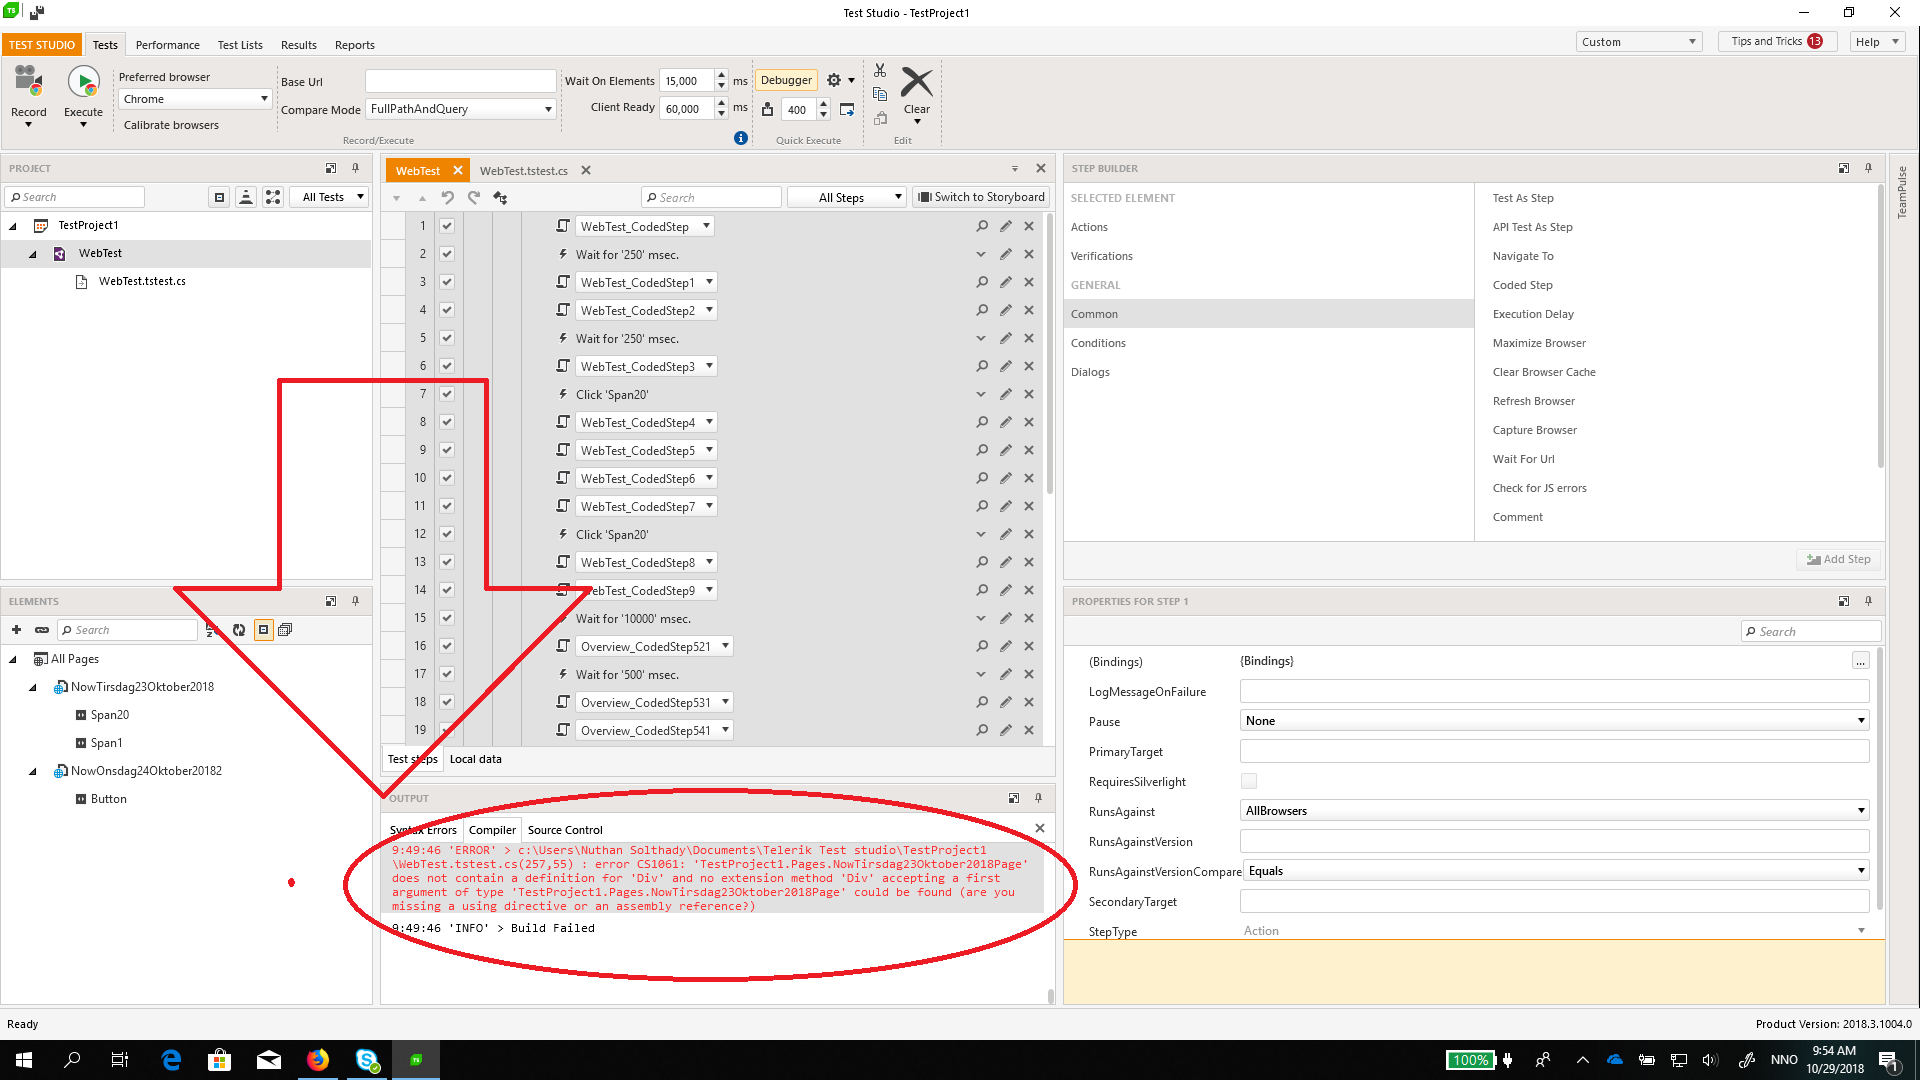Click Calibrate browsers link
The width and height of the screenshot is (1920, 1080).
(x=171, y=125)
